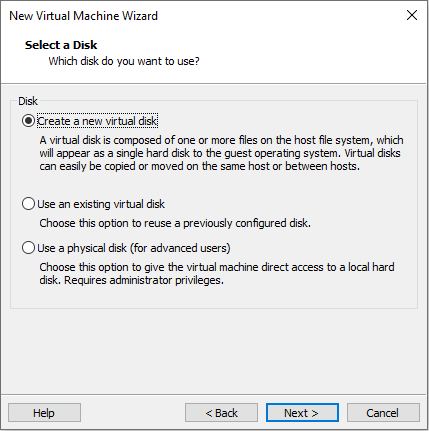Click the 'Requires administrator privileges' sentence

pos(144,280)
